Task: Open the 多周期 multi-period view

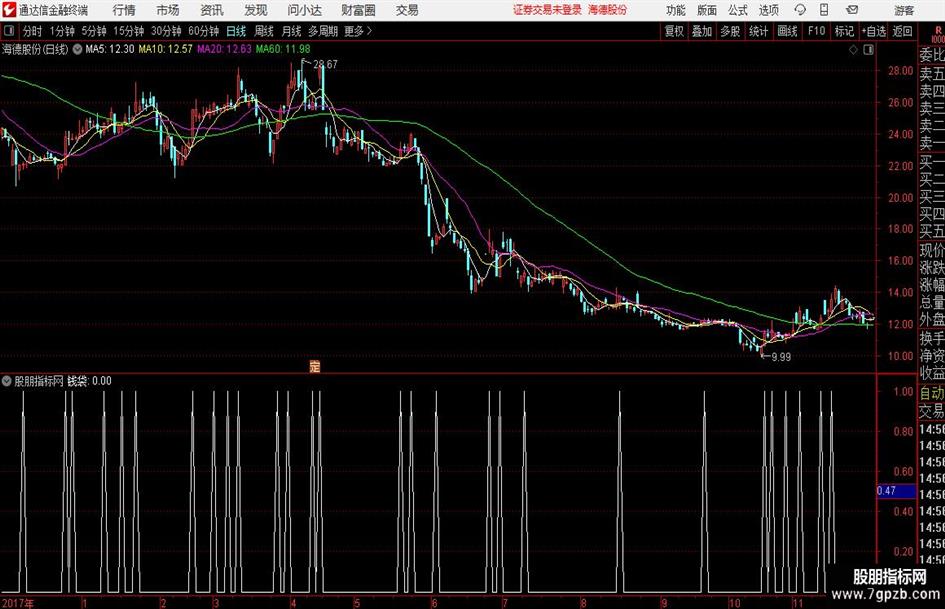Action: tap(323, 31)
